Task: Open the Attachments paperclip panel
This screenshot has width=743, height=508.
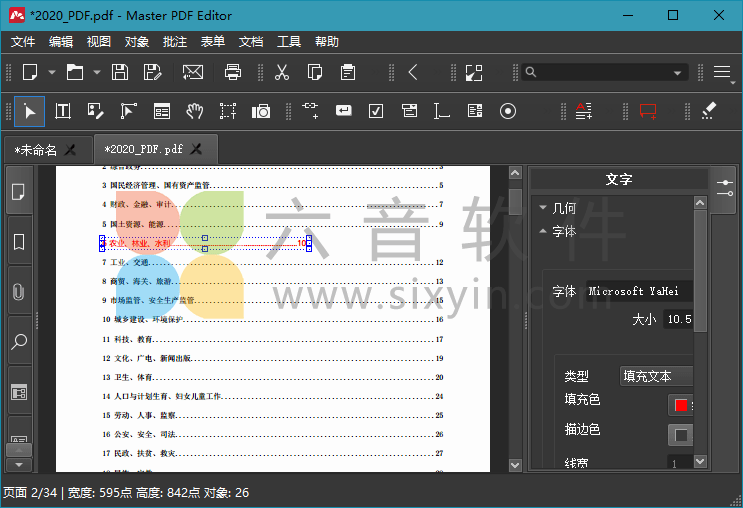Action: tap(19, 291)
